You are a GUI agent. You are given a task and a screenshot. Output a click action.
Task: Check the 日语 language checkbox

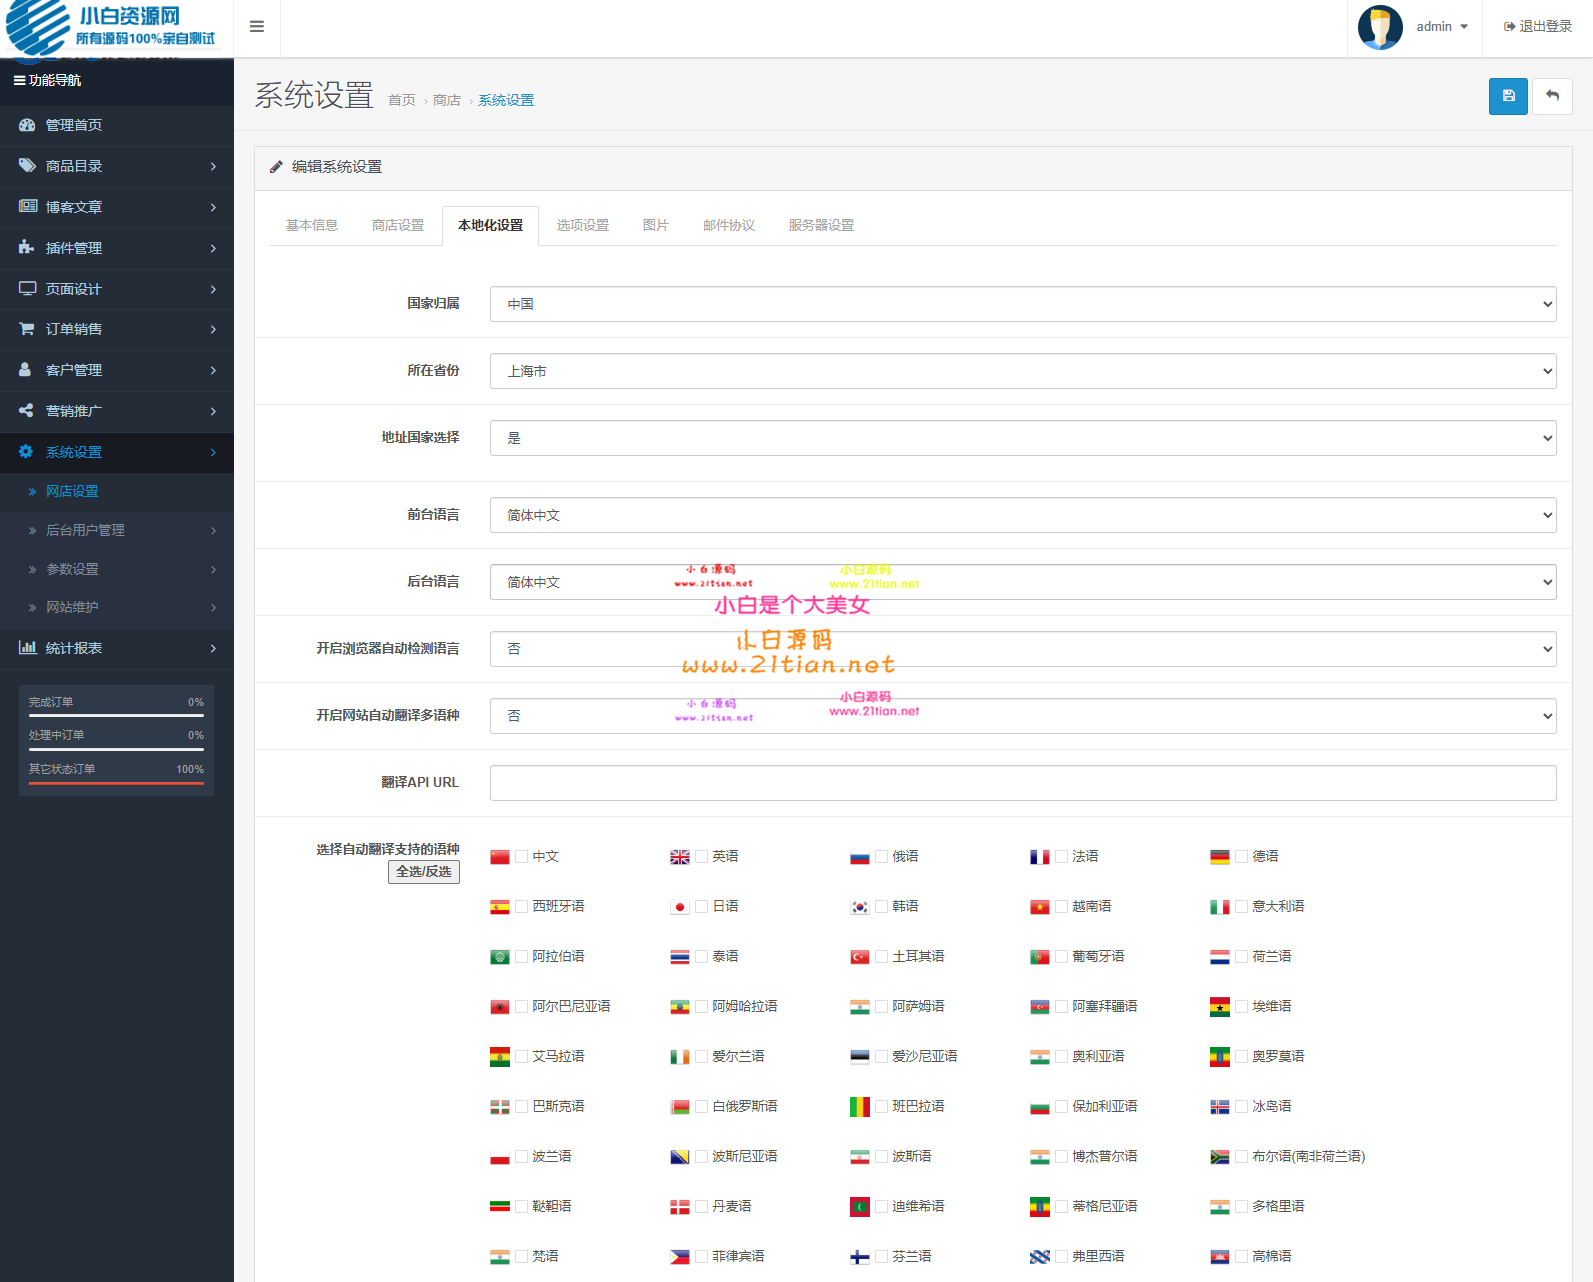click(x=701, y=907)
